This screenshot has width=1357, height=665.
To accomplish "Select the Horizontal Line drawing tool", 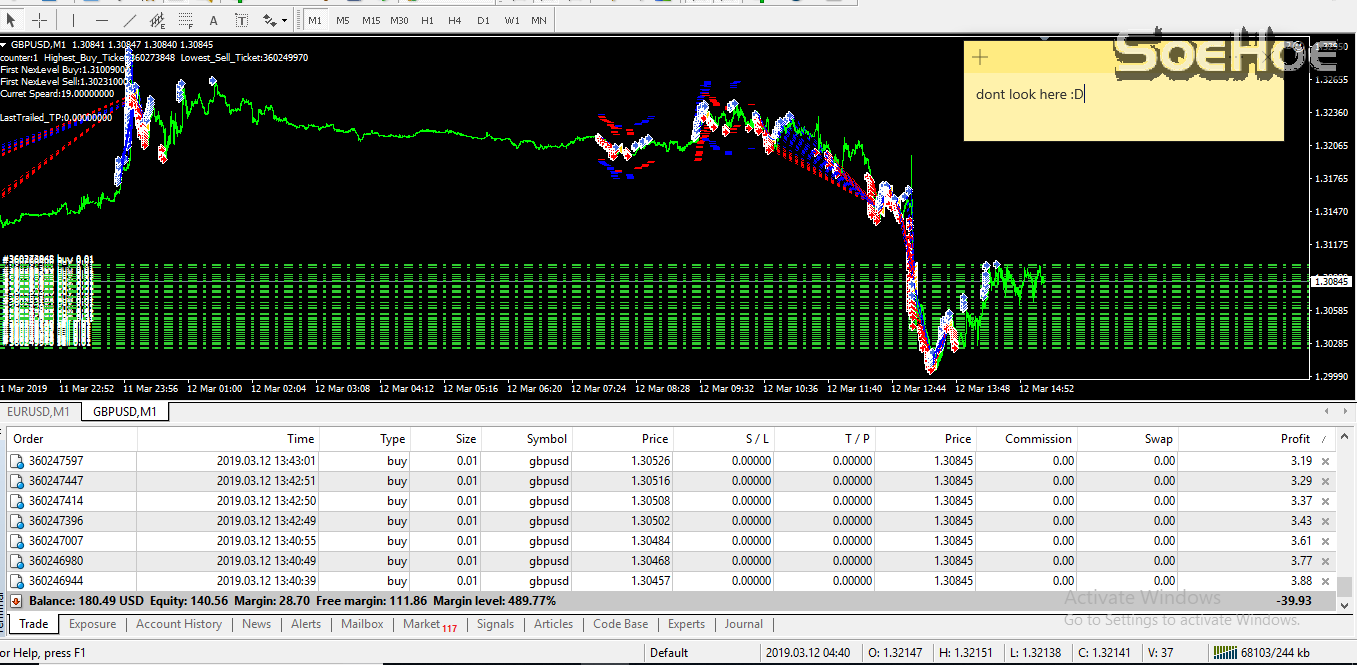I will pos(100,19).
